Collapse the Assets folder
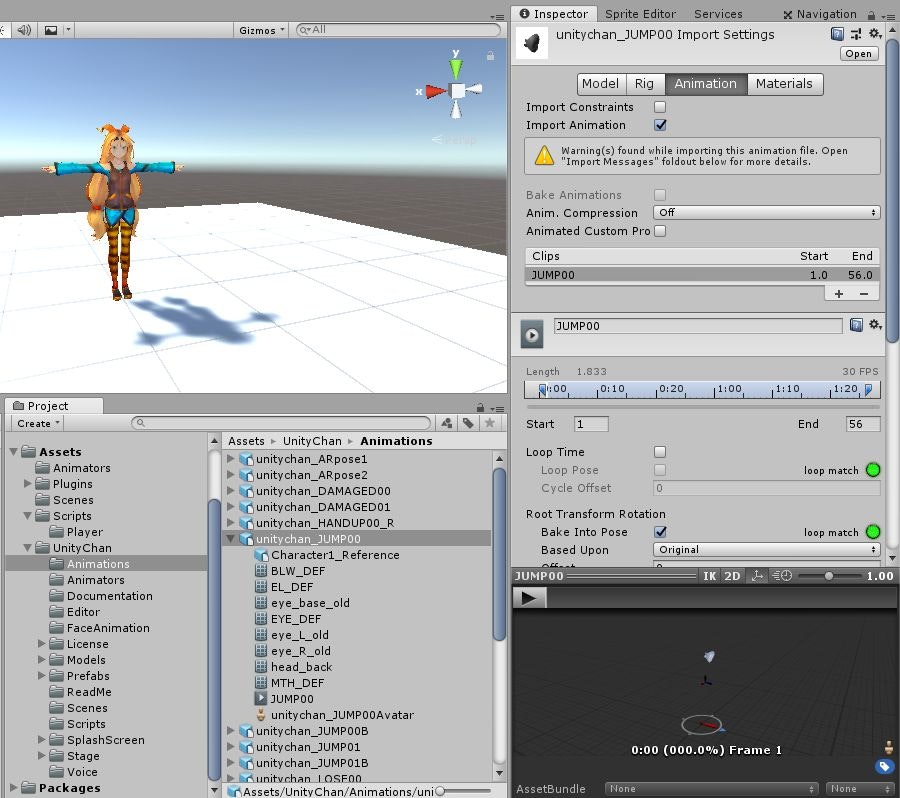 [14, 452]
